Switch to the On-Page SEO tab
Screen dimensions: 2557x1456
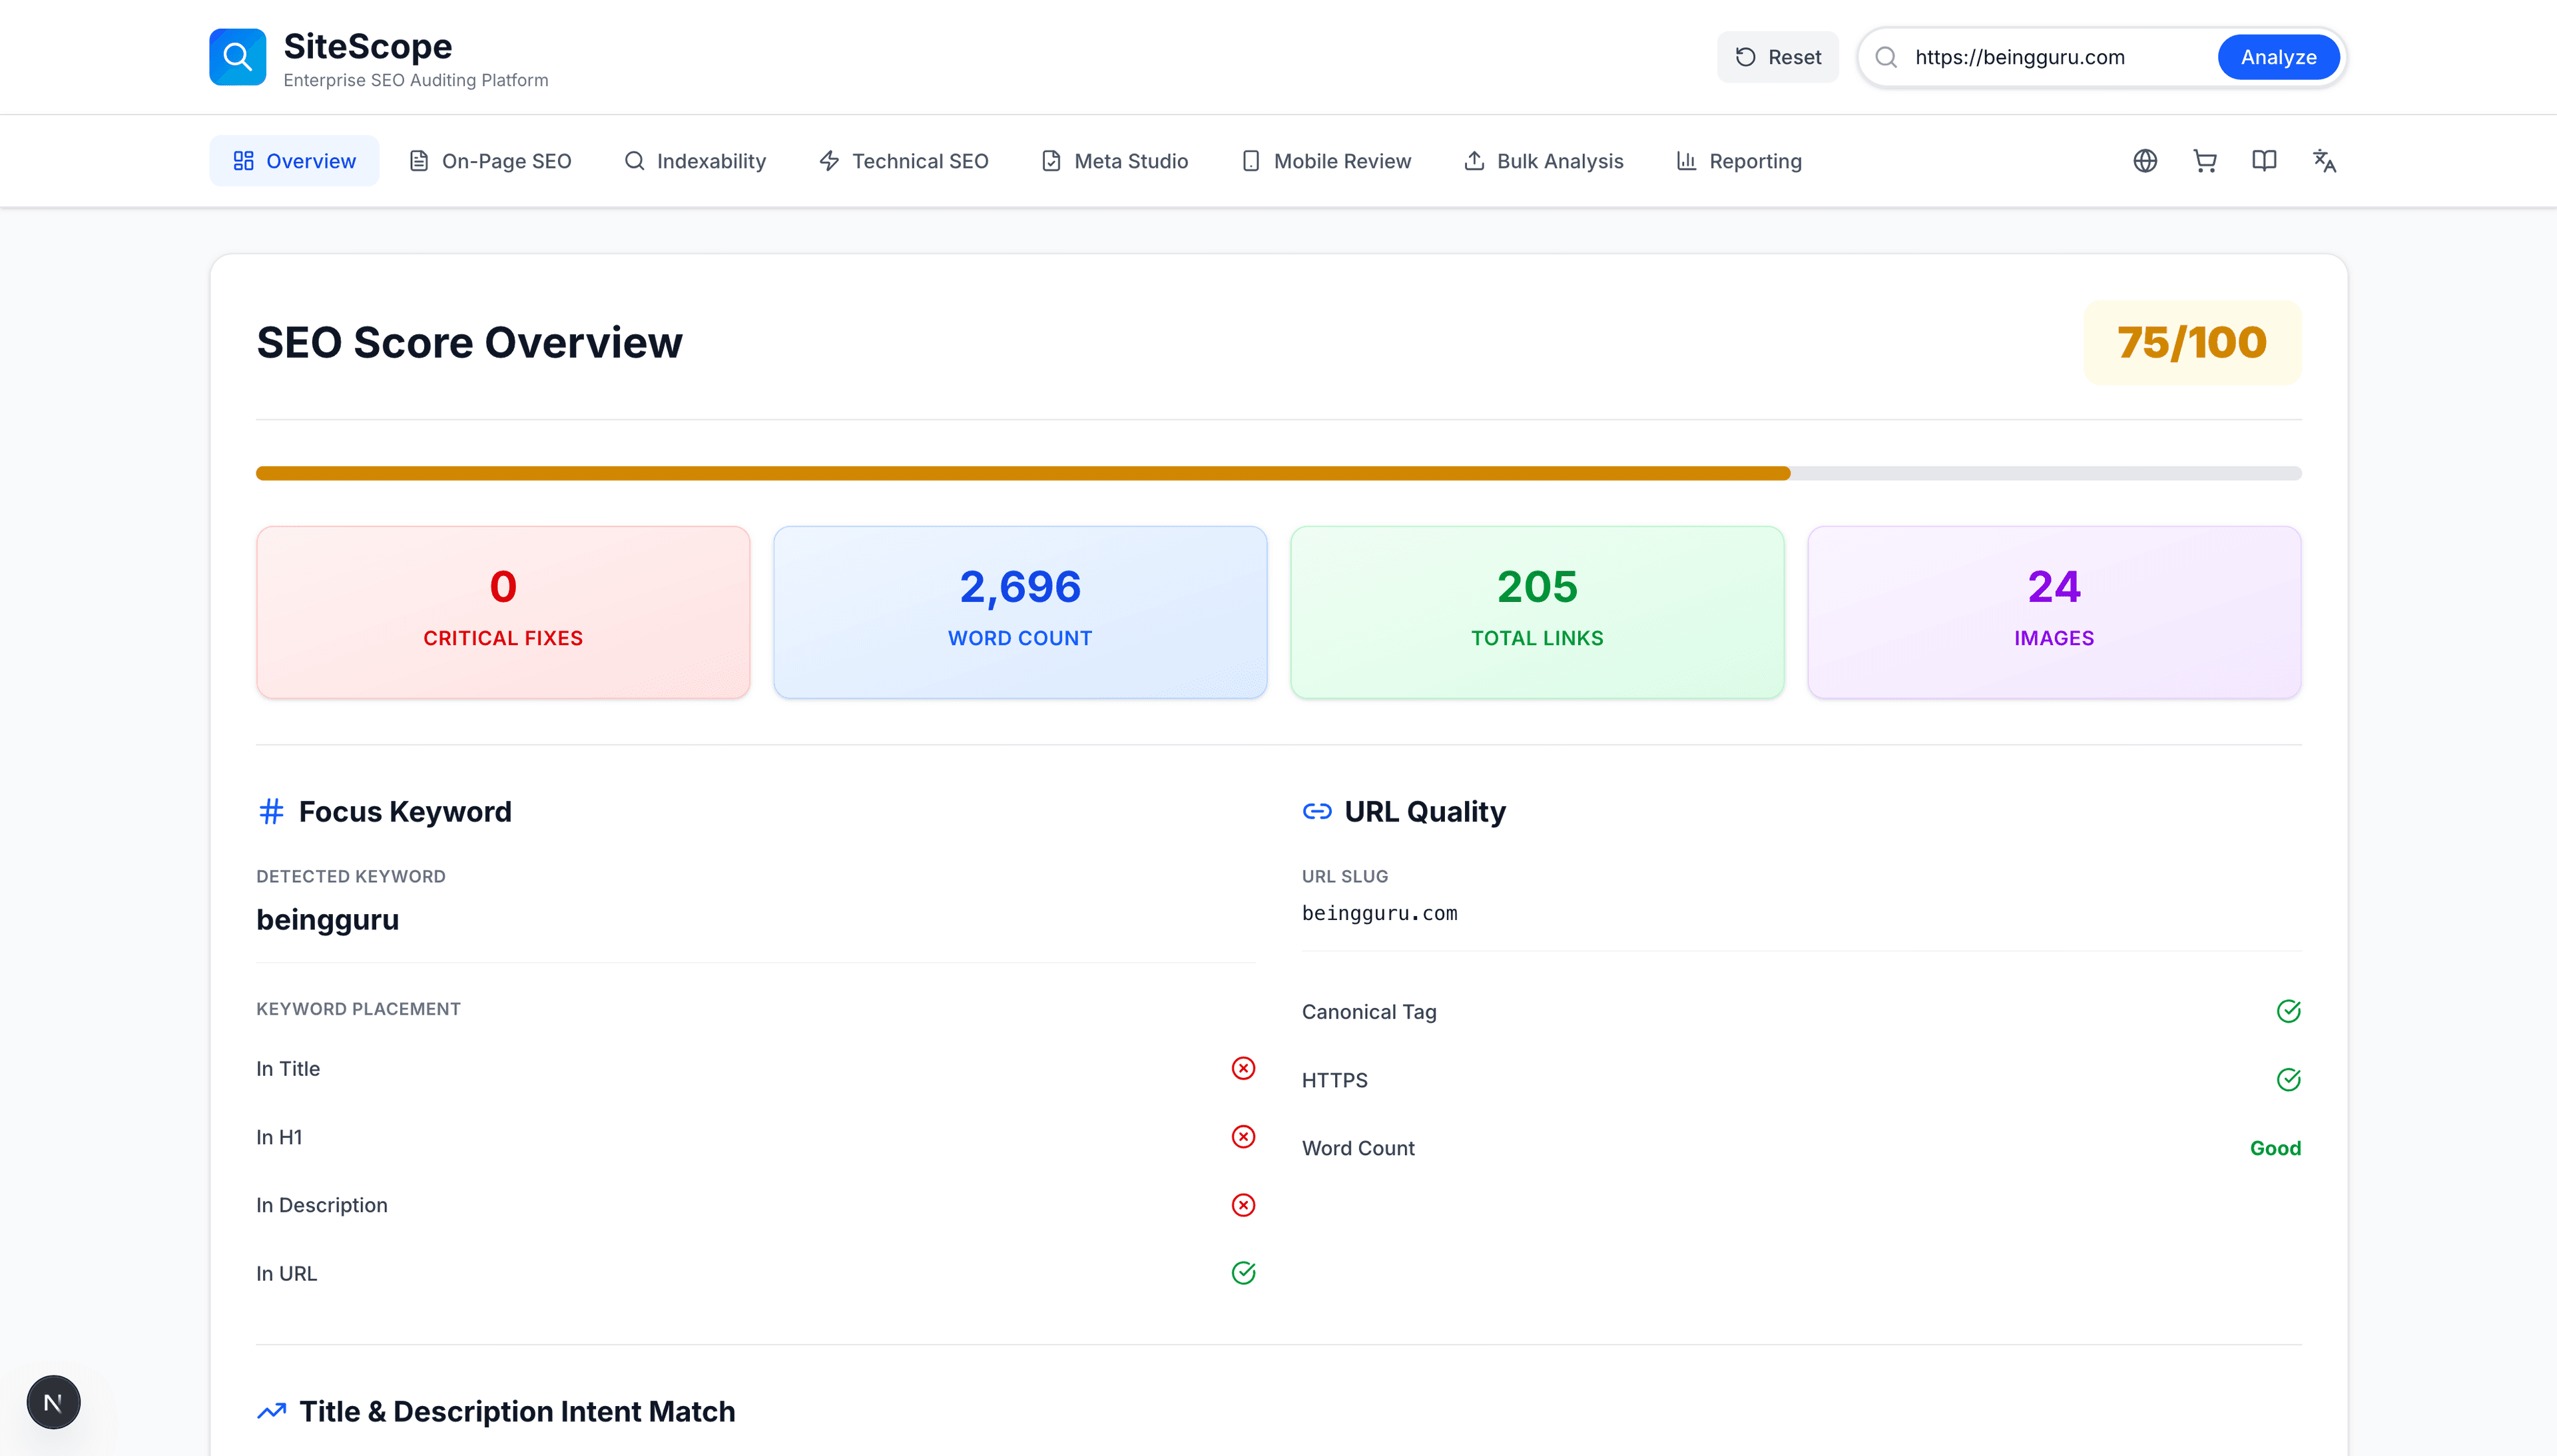pos(490,161)
